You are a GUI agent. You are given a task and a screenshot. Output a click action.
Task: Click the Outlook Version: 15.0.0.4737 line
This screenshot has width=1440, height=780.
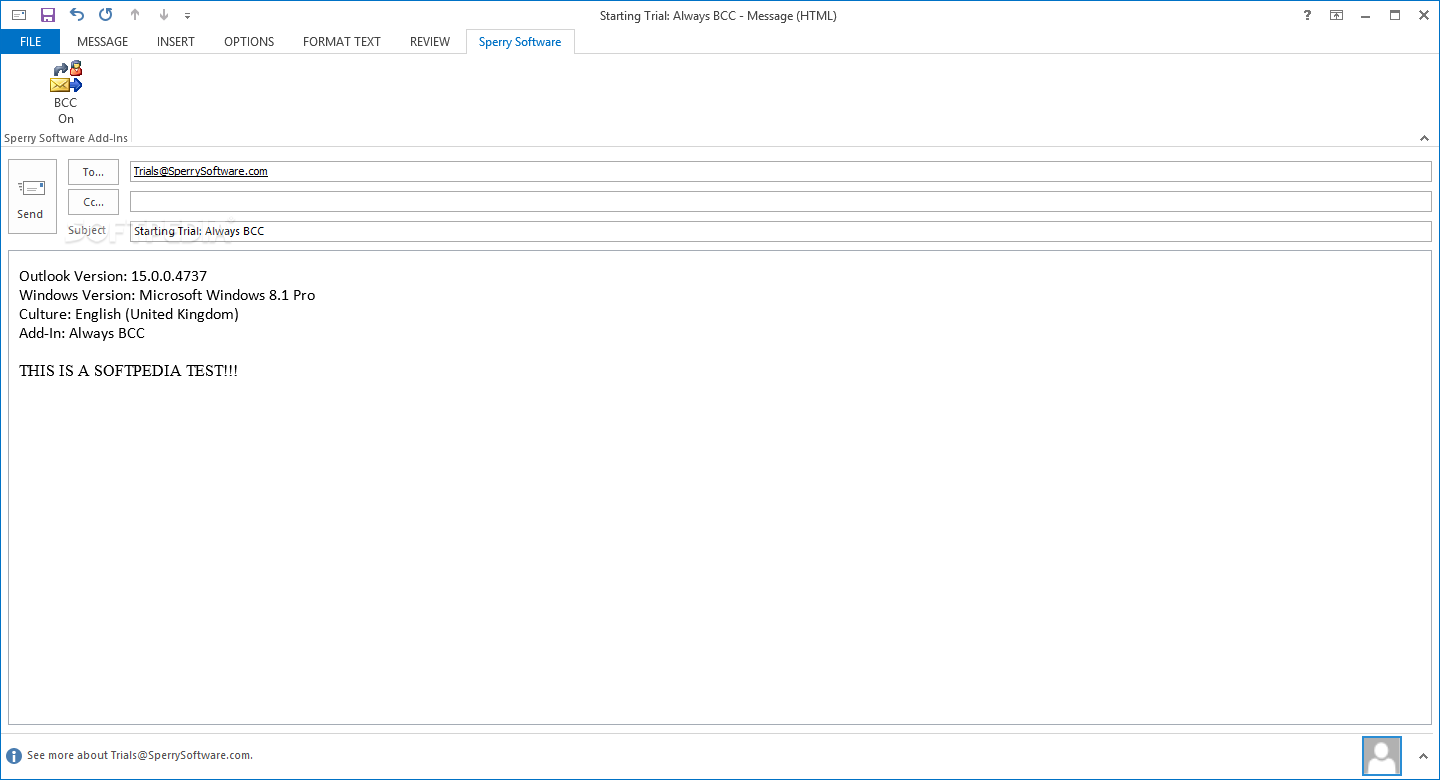tap(113, 276)
